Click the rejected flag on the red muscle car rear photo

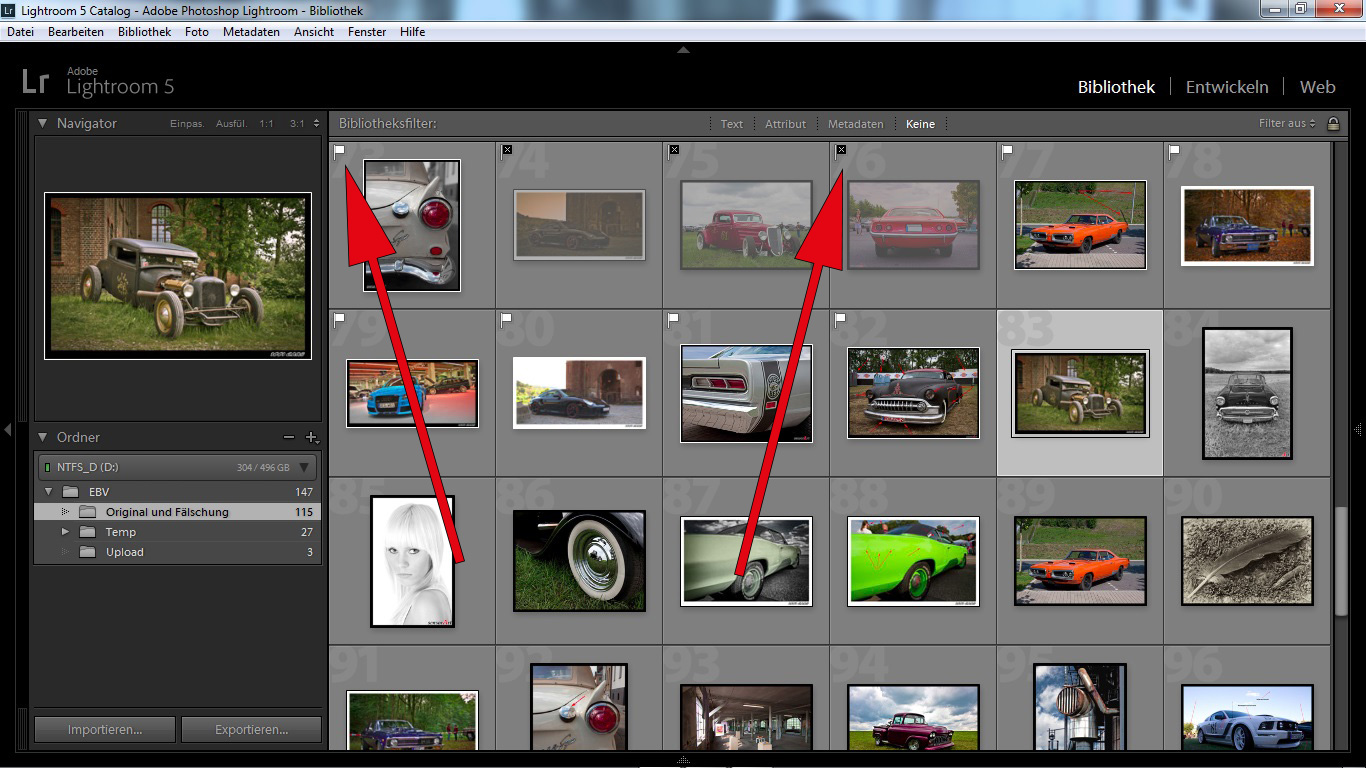pyautogui.click(x=841, y=149)
